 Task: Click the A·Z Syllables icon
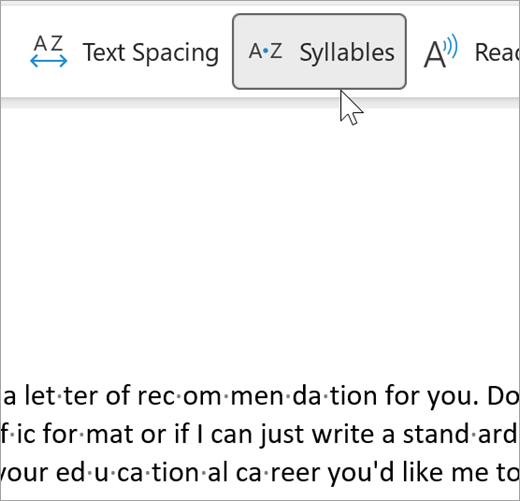coord(266,51)
